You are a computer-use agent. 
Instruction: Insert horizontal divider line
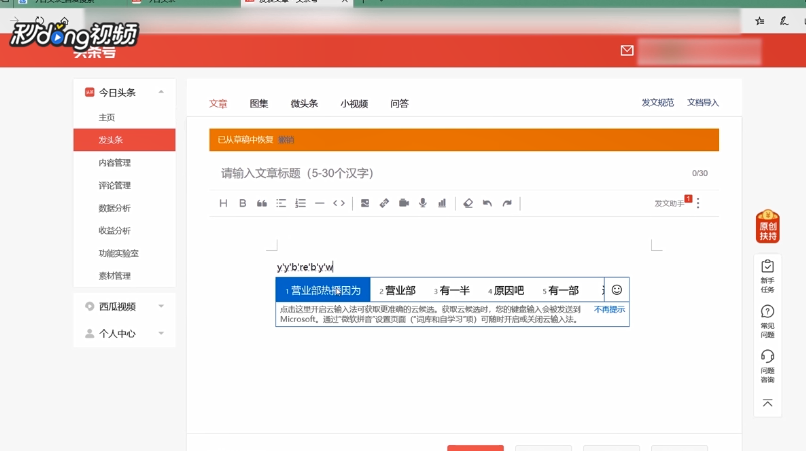[x=319, y=203]
